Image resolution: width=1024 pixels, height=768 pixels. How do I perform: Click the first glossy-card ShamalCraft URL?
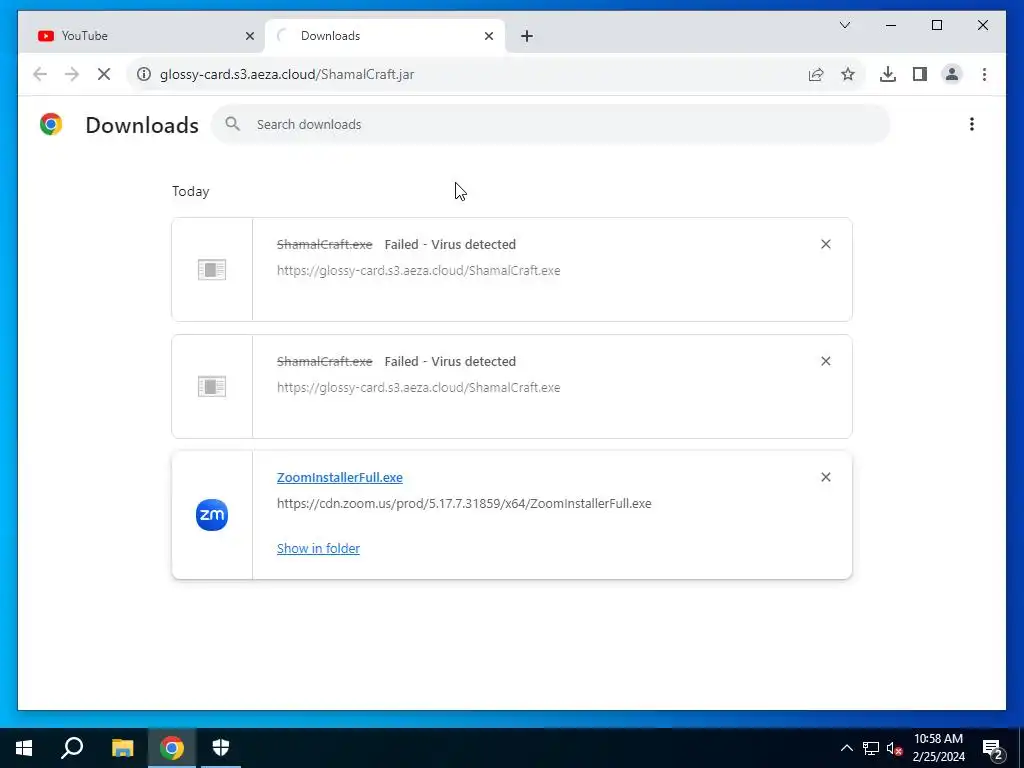coord(419,270)
